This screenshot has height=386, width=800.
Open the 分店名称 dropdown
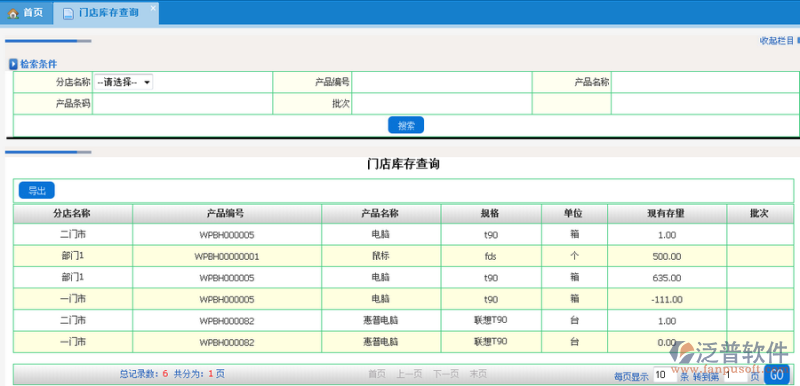pyautogui.click(x=123, y=82)
